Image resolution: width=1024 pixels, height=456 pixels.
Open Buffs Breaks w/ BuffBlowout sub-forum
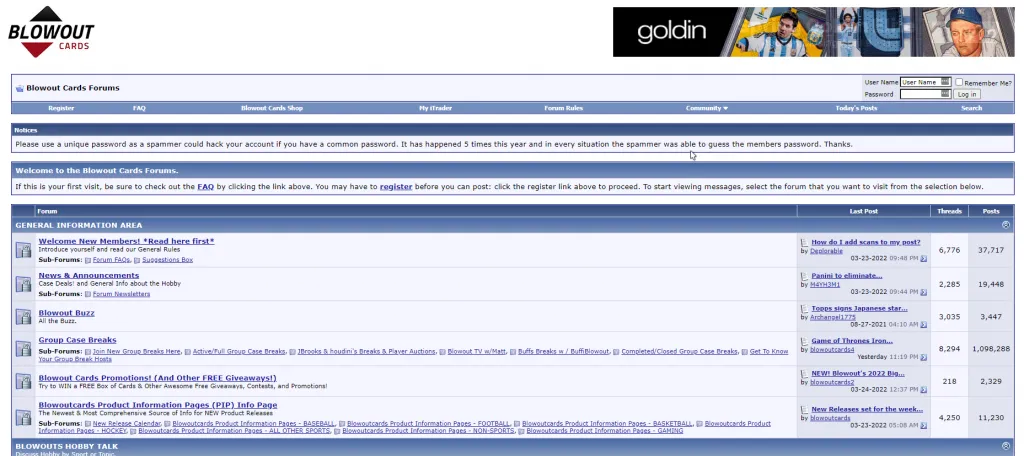563,351
